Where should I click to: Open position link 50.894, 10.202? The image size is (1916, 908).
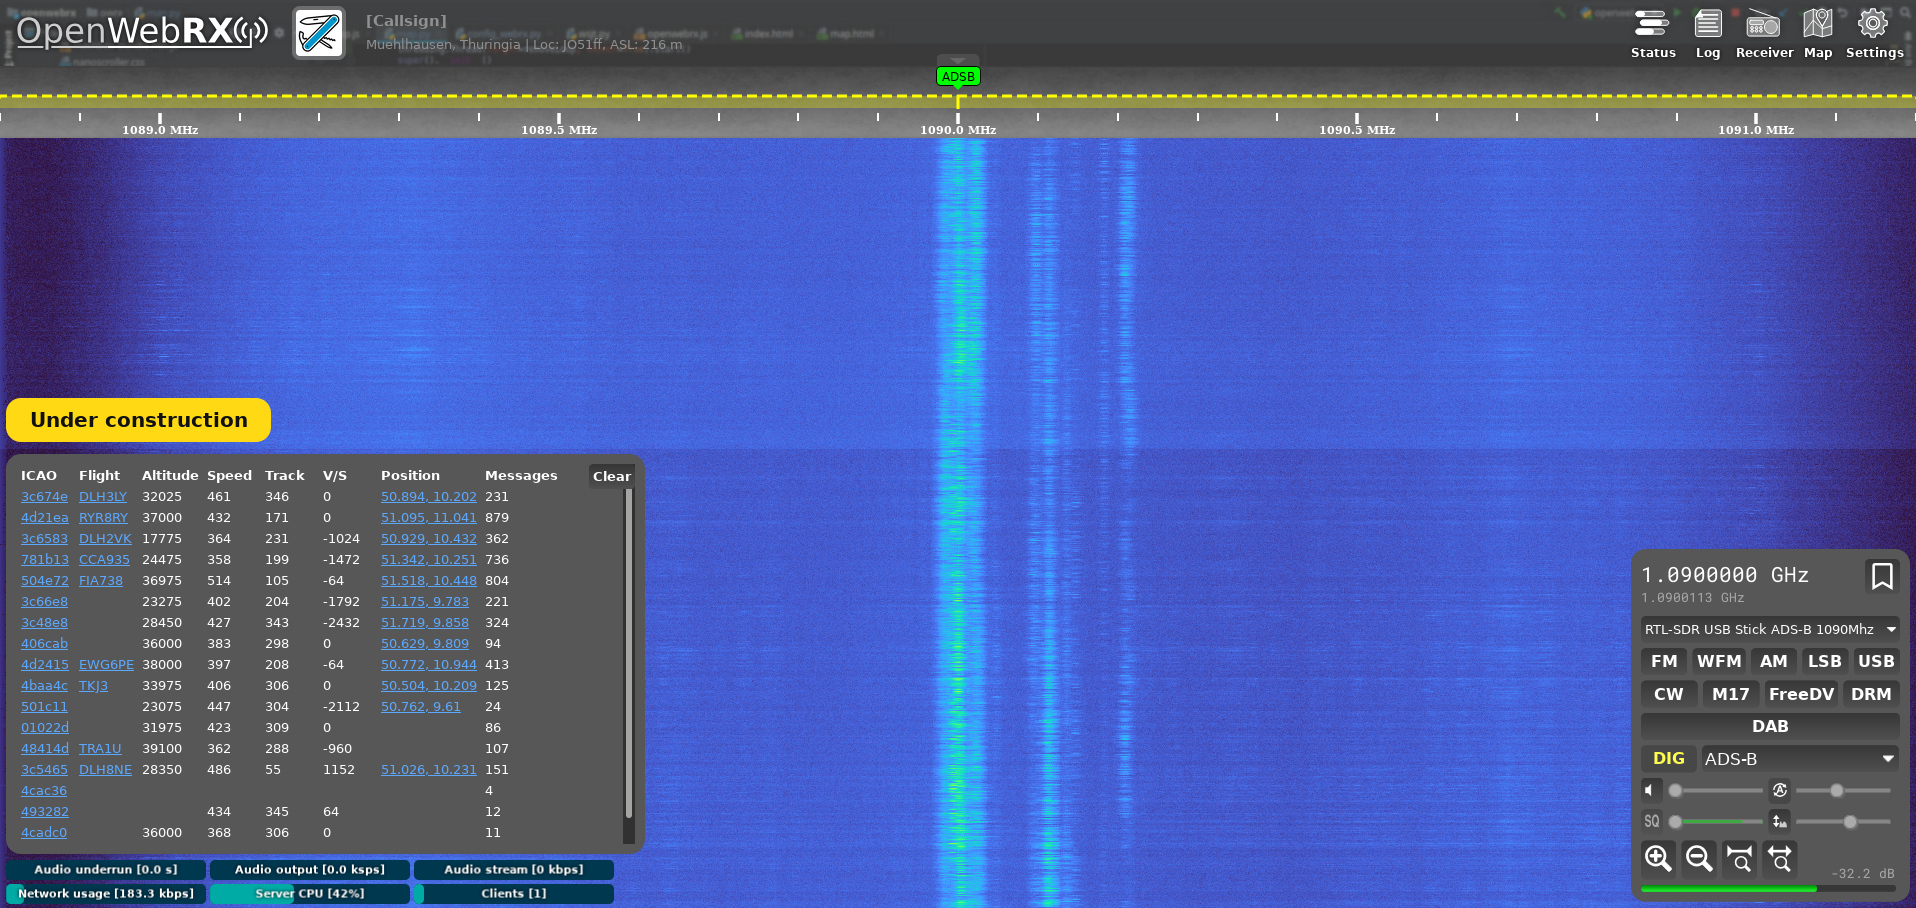[x=429, y=496]
